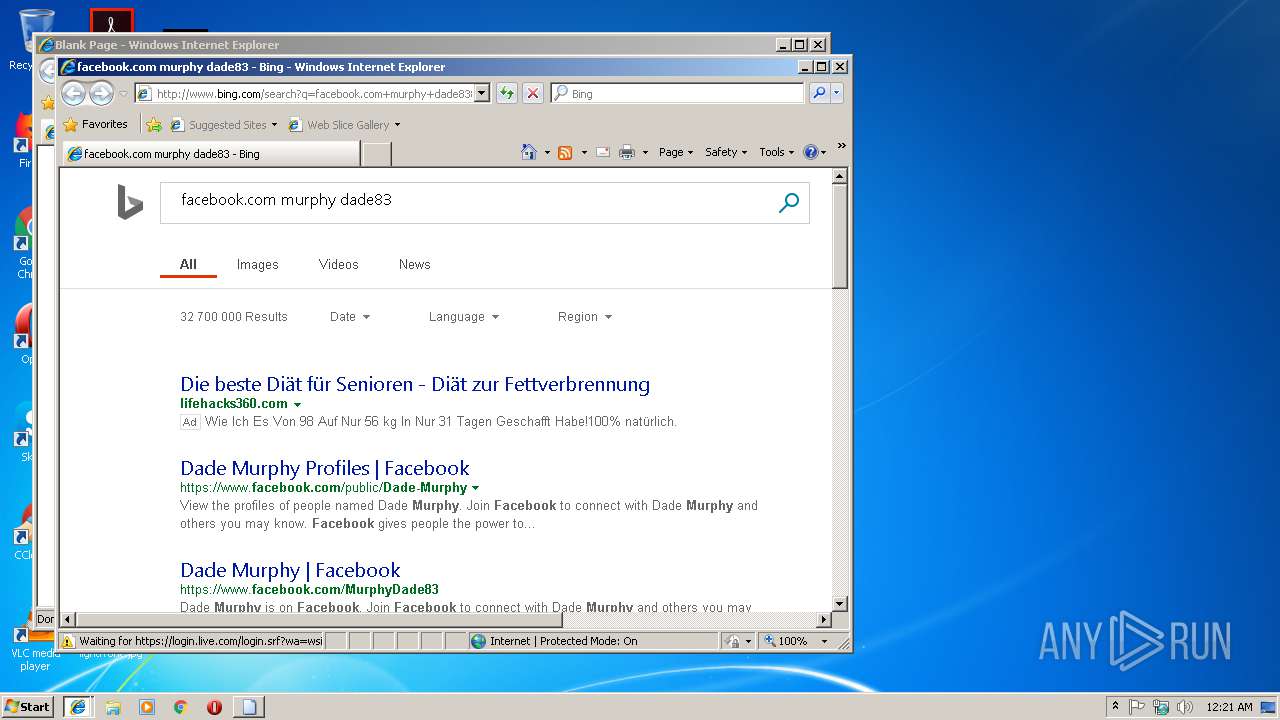Viewport: 1280px width, 720px height.
Task: Switch to the Images tab
Action: click(x=257, y=264)
